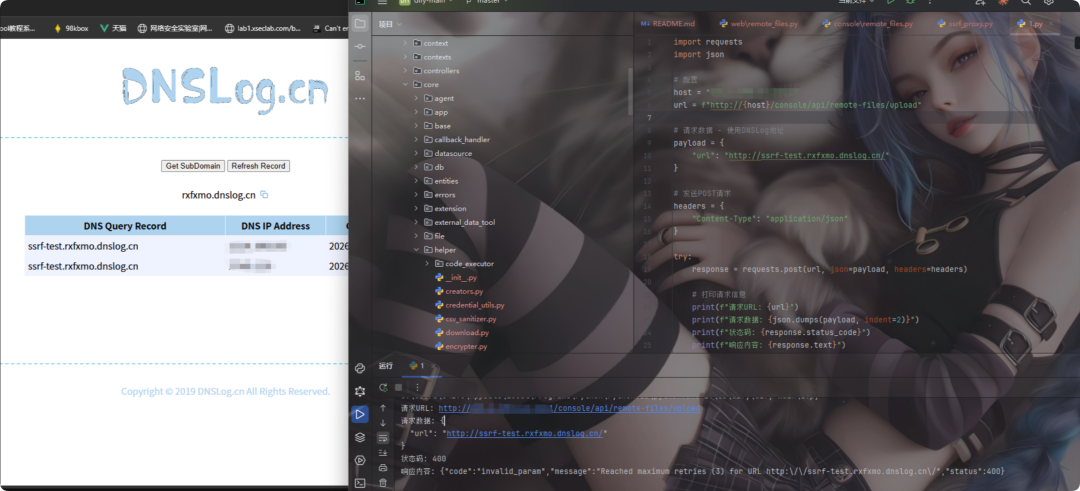Click the ssrf-test URL in code line 10
Image resolution: width=1080 pixels, height=491 pixels.
[x=807, y=156]
